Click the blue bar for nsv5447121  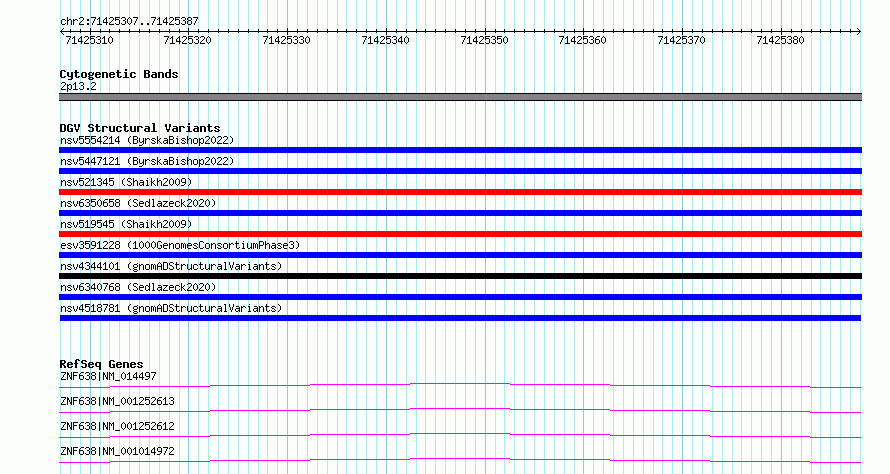460,171
